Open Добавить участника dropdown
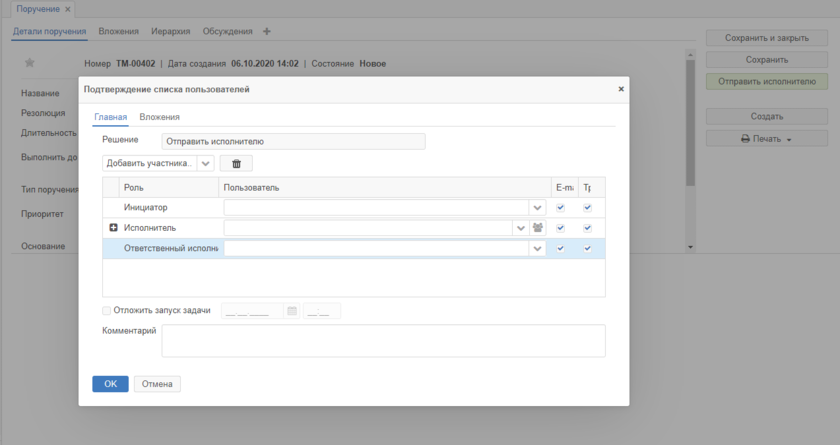840x445 pixels. click(206, 163)
